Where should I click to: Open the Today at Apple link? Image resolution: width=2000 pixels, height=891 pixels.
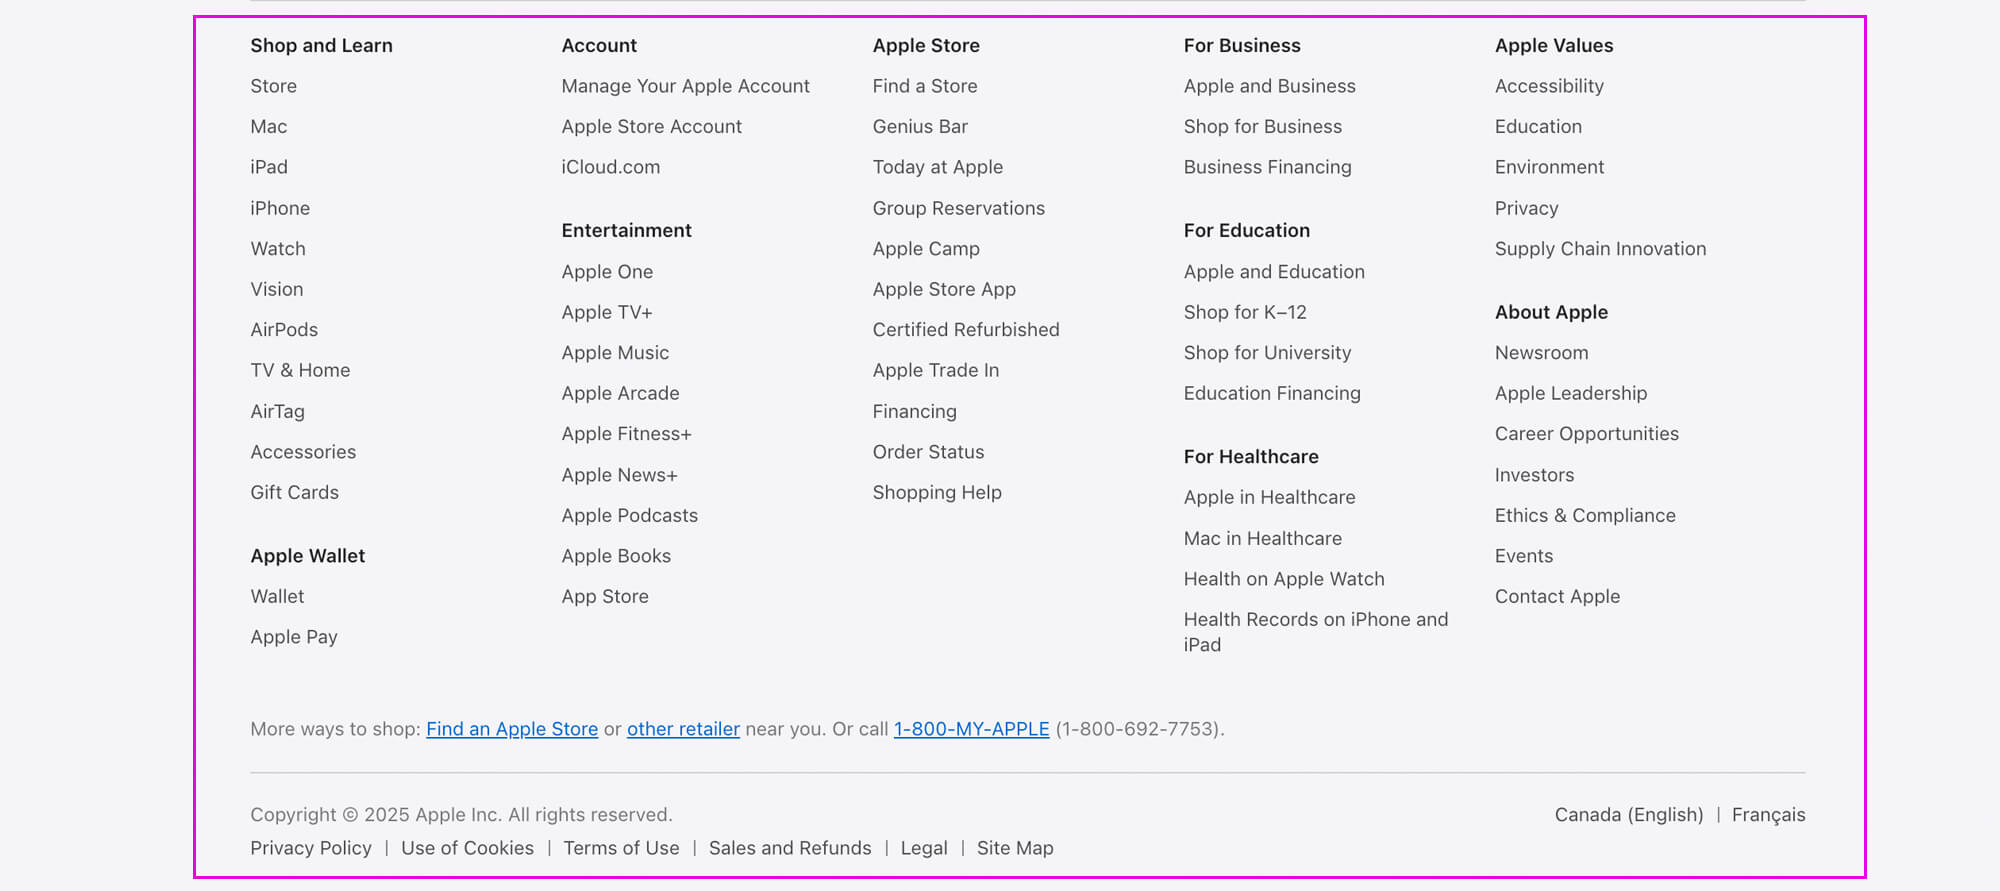pos(937,167)
